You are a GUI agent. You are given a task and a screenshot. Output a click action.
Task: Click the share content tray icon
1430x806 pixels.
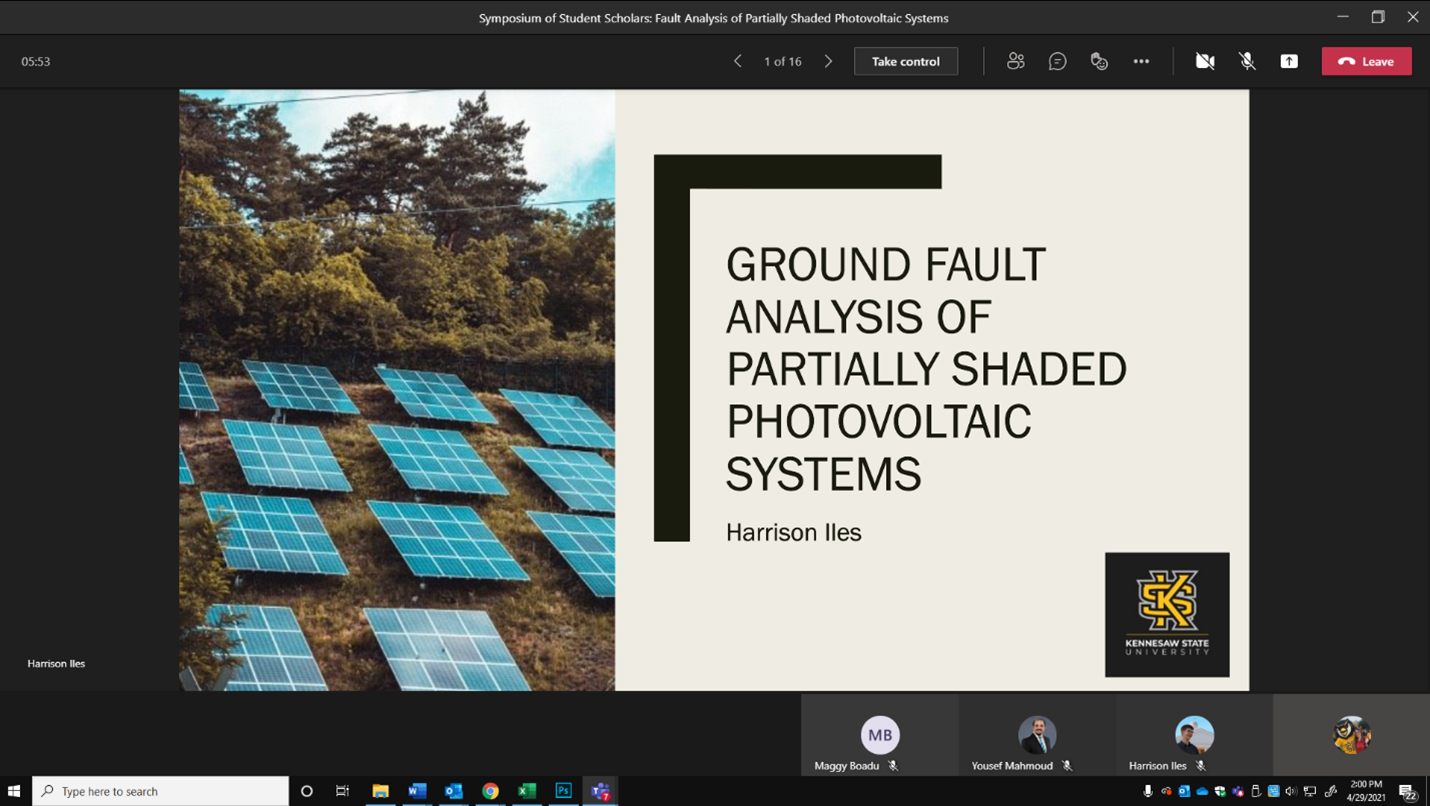click(x=1289, y=61)
